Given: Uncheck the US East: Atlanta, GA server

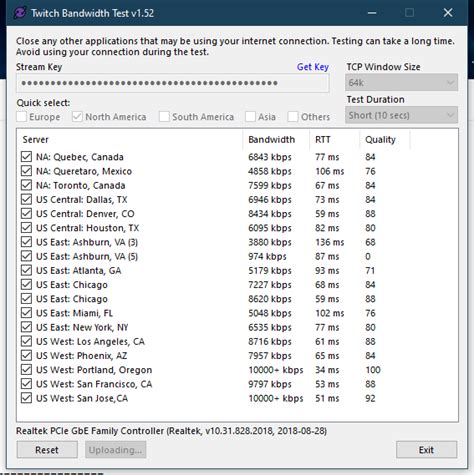Looking at the screenshot, I should click(x=26, y=270).
